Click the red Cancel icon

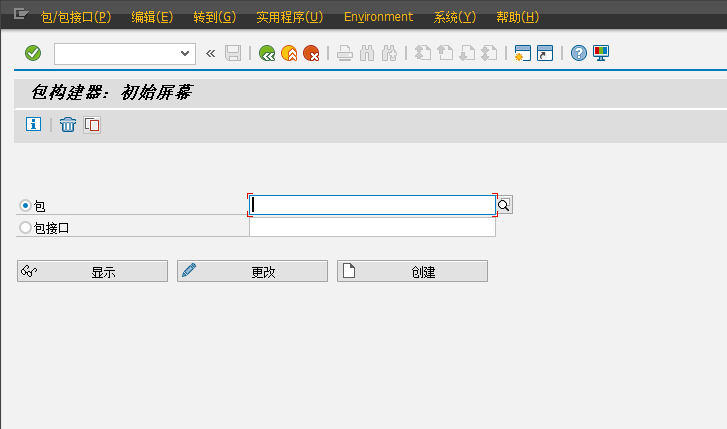coord(311,53)
